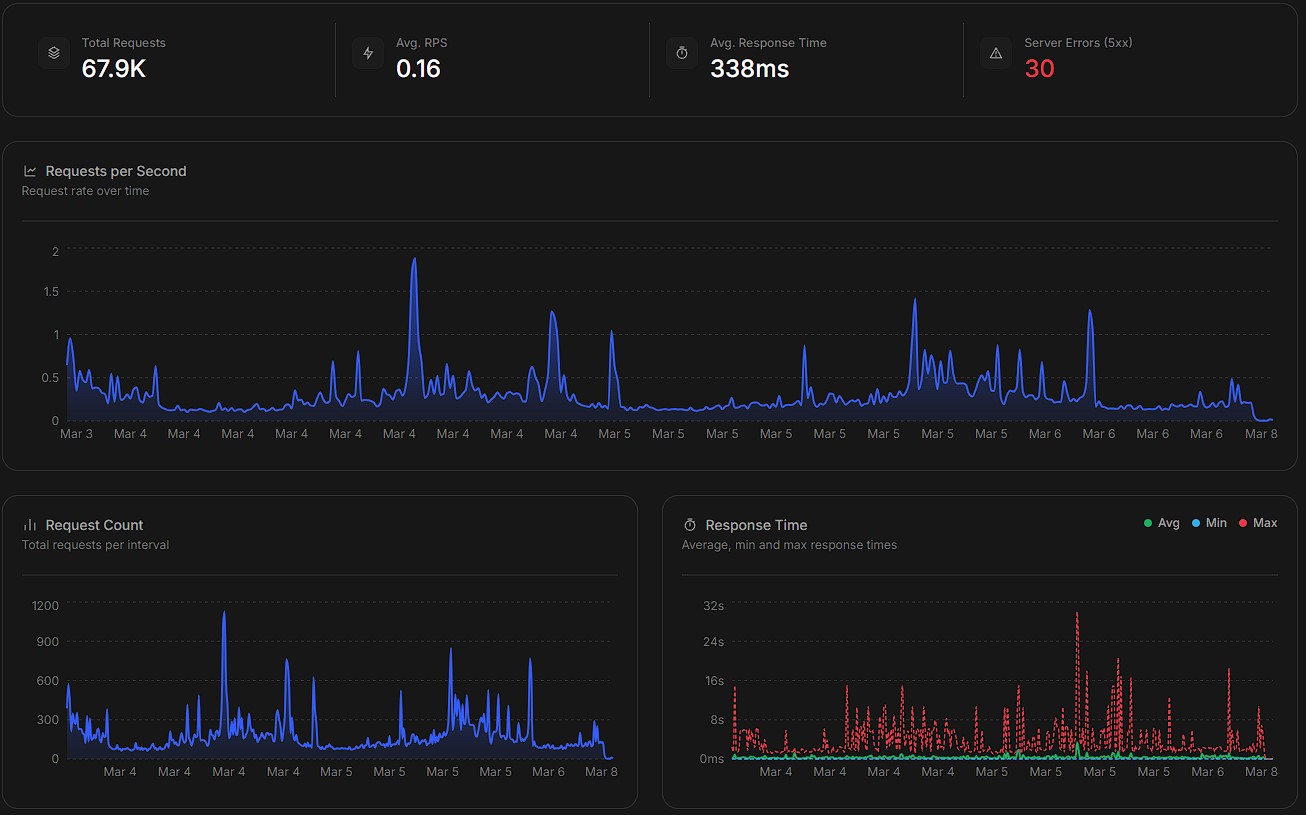
Task: Click the Mar 6 label on Request Count axis
Action: [x=548, y=772]
